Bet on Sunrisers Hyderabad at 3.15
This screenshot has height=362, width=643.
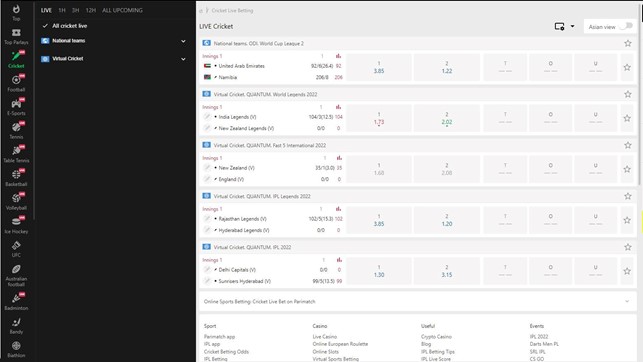pos(447,271)
